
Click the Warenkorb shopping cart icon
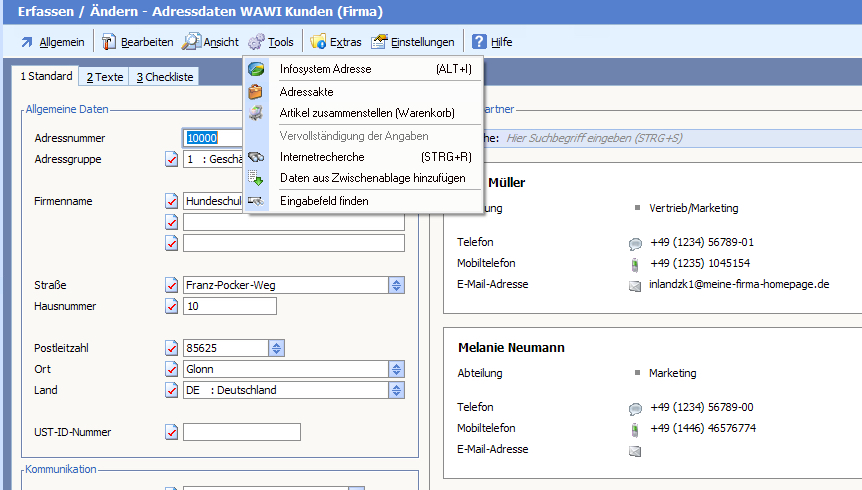point(257,113)
